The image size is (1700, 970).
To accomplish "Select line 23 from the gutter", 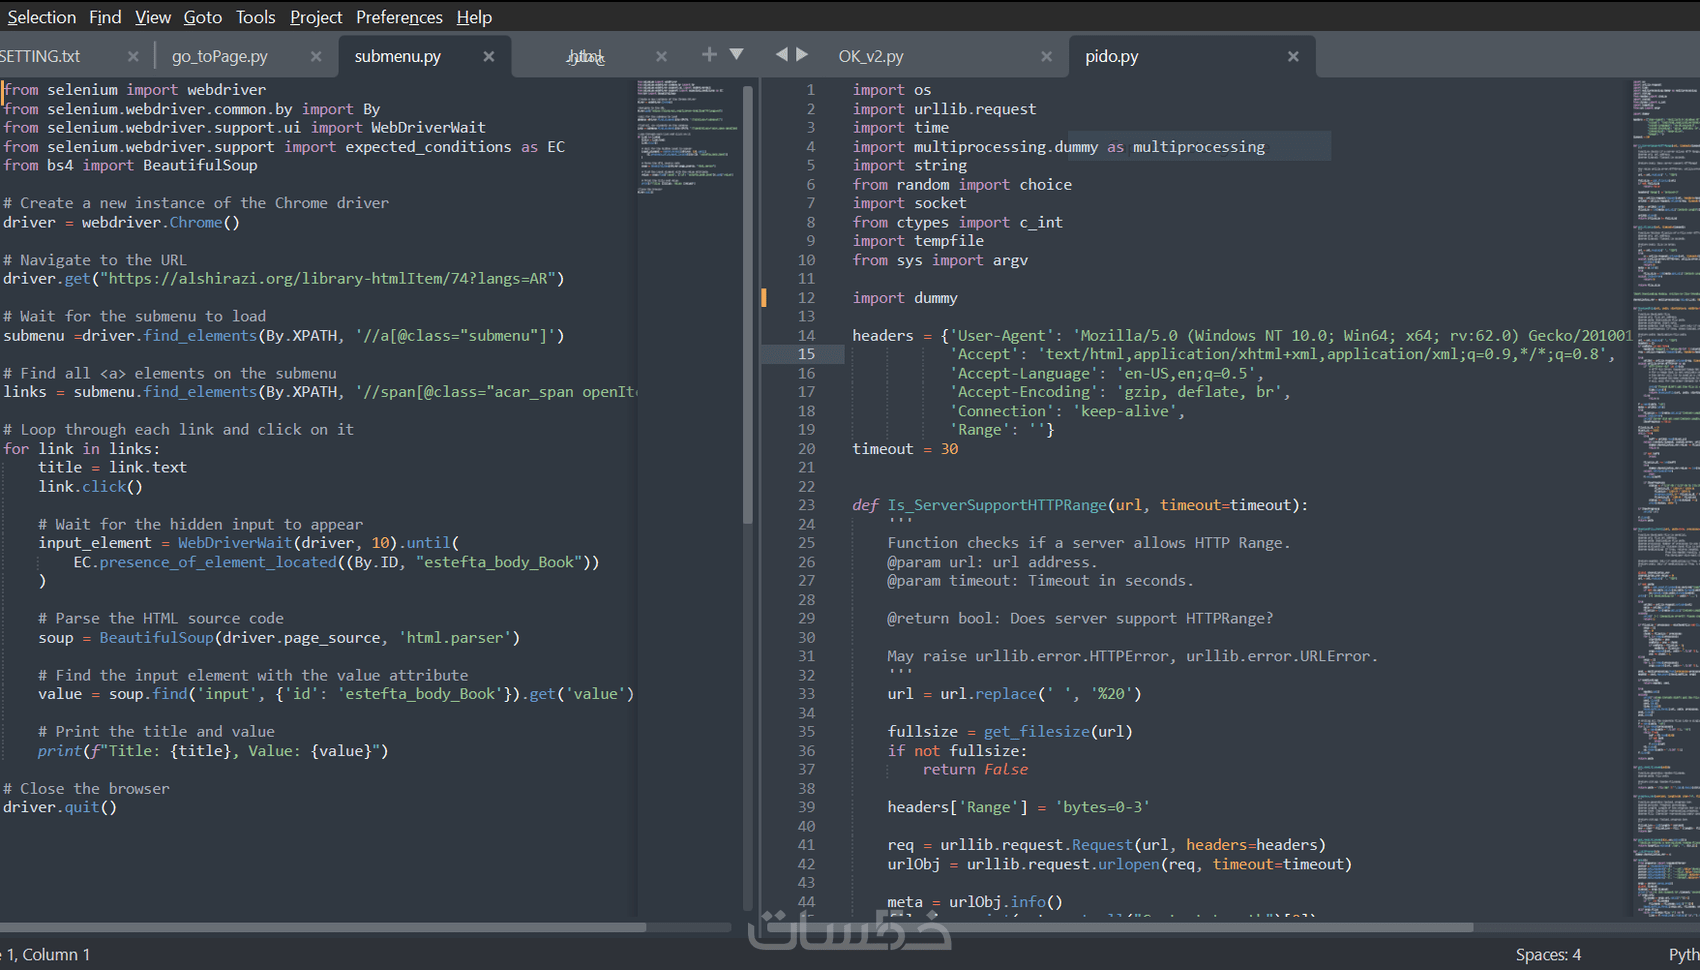I will click(806, 505).
